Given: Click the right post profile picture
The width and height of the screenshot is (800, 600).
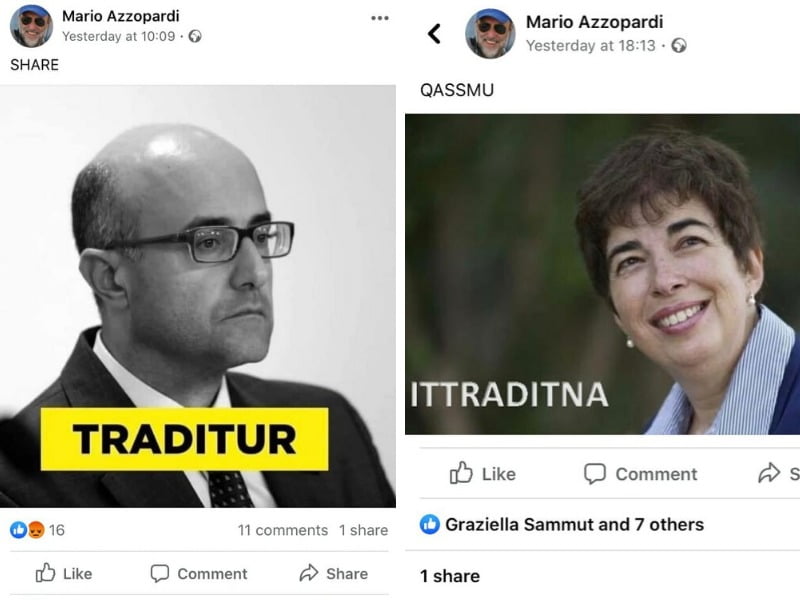Looking at the screenshot, I should click(490, 34).
